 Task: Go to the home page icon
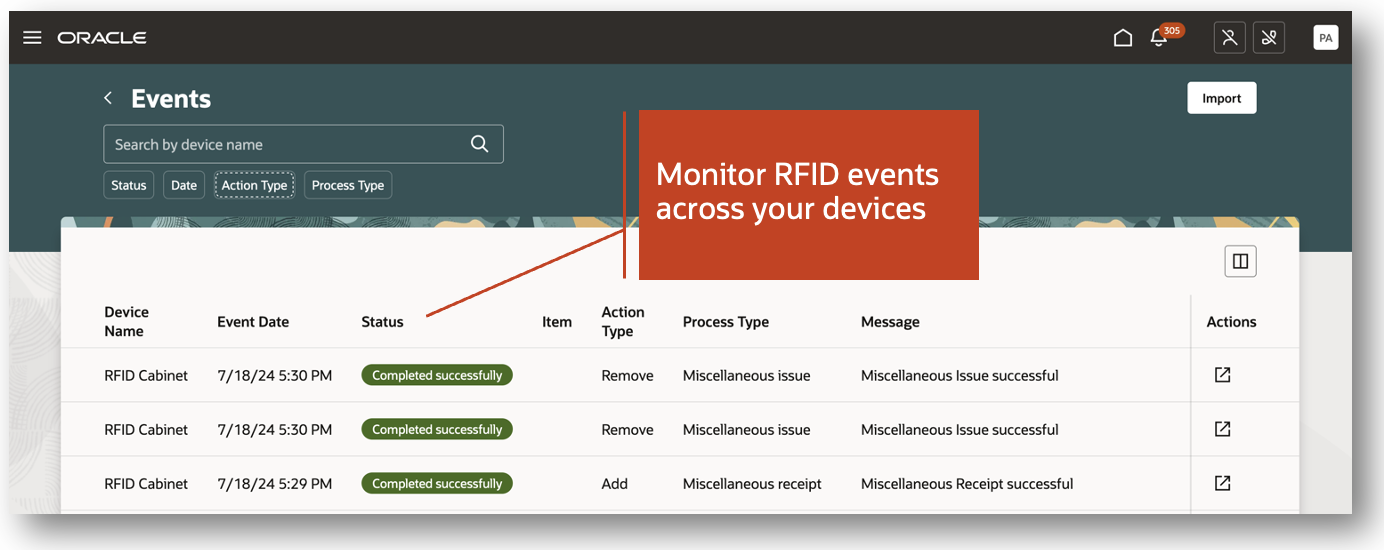click(x=1123, y=38)
